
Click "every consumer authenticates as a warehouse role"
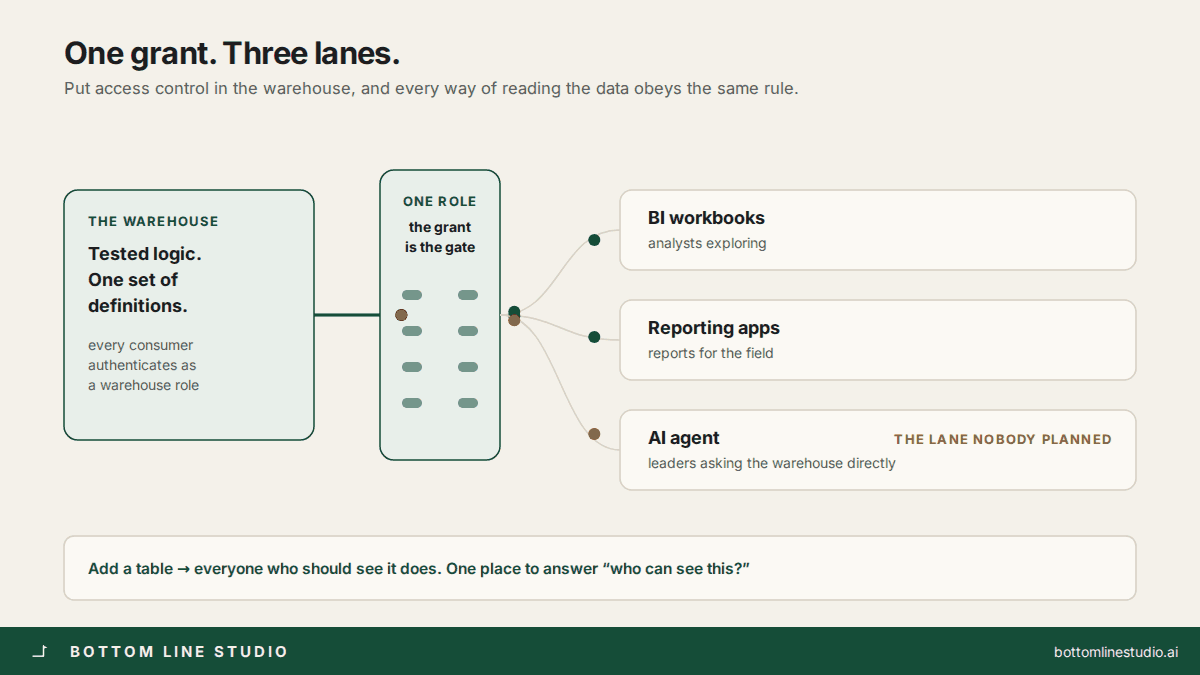143,365
